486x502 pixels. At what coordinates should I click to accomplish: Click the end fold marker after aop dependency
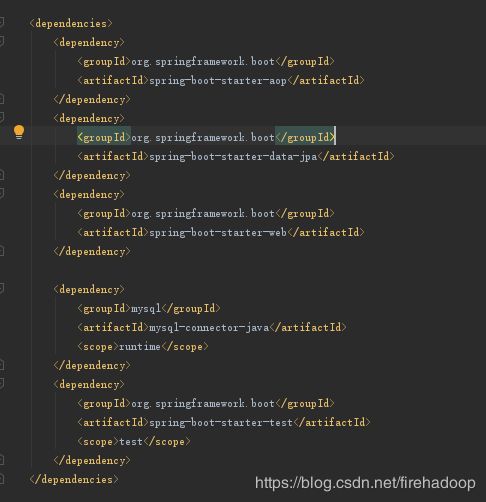point(2,99)
